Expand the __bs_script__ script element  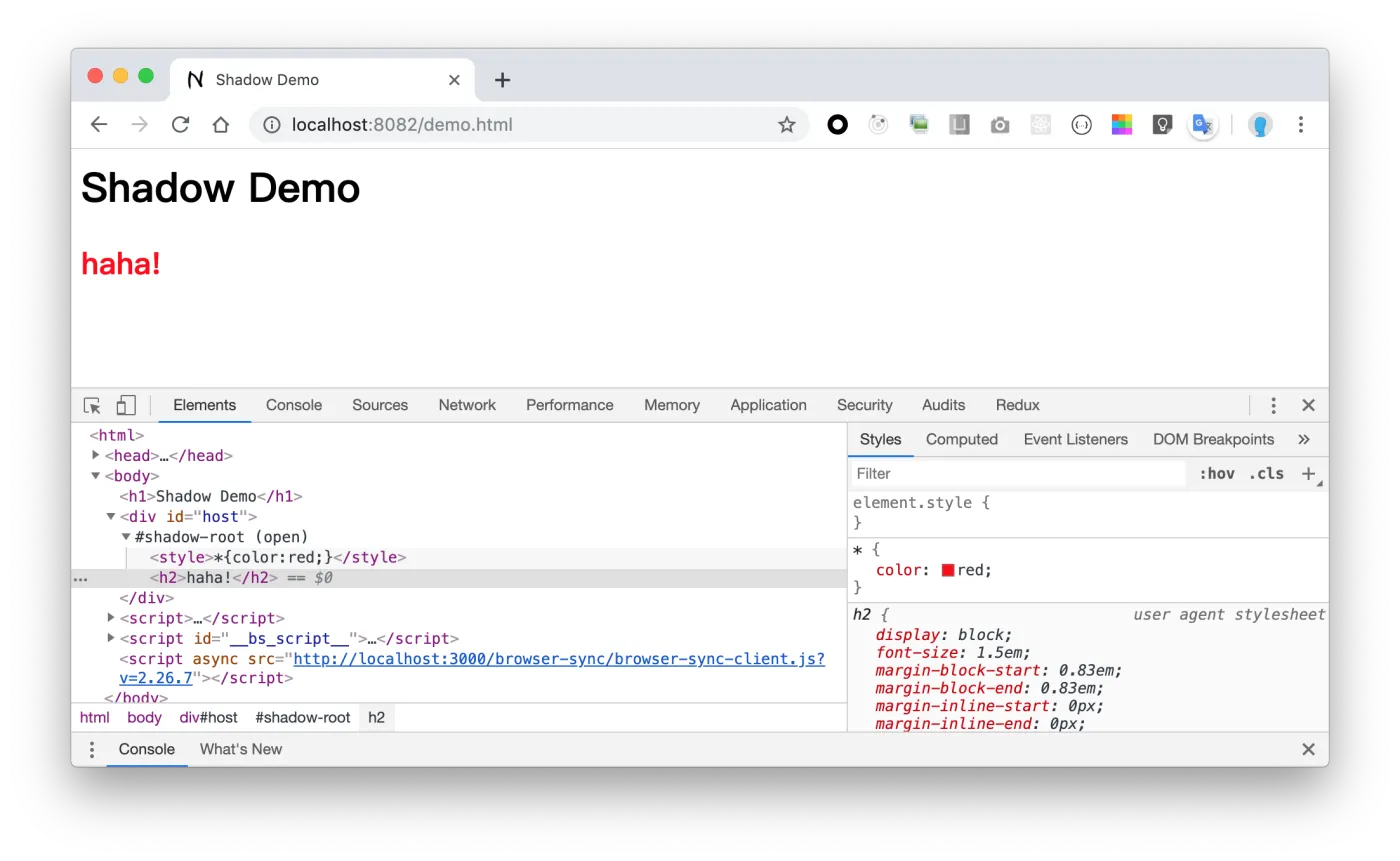[111, 638]
